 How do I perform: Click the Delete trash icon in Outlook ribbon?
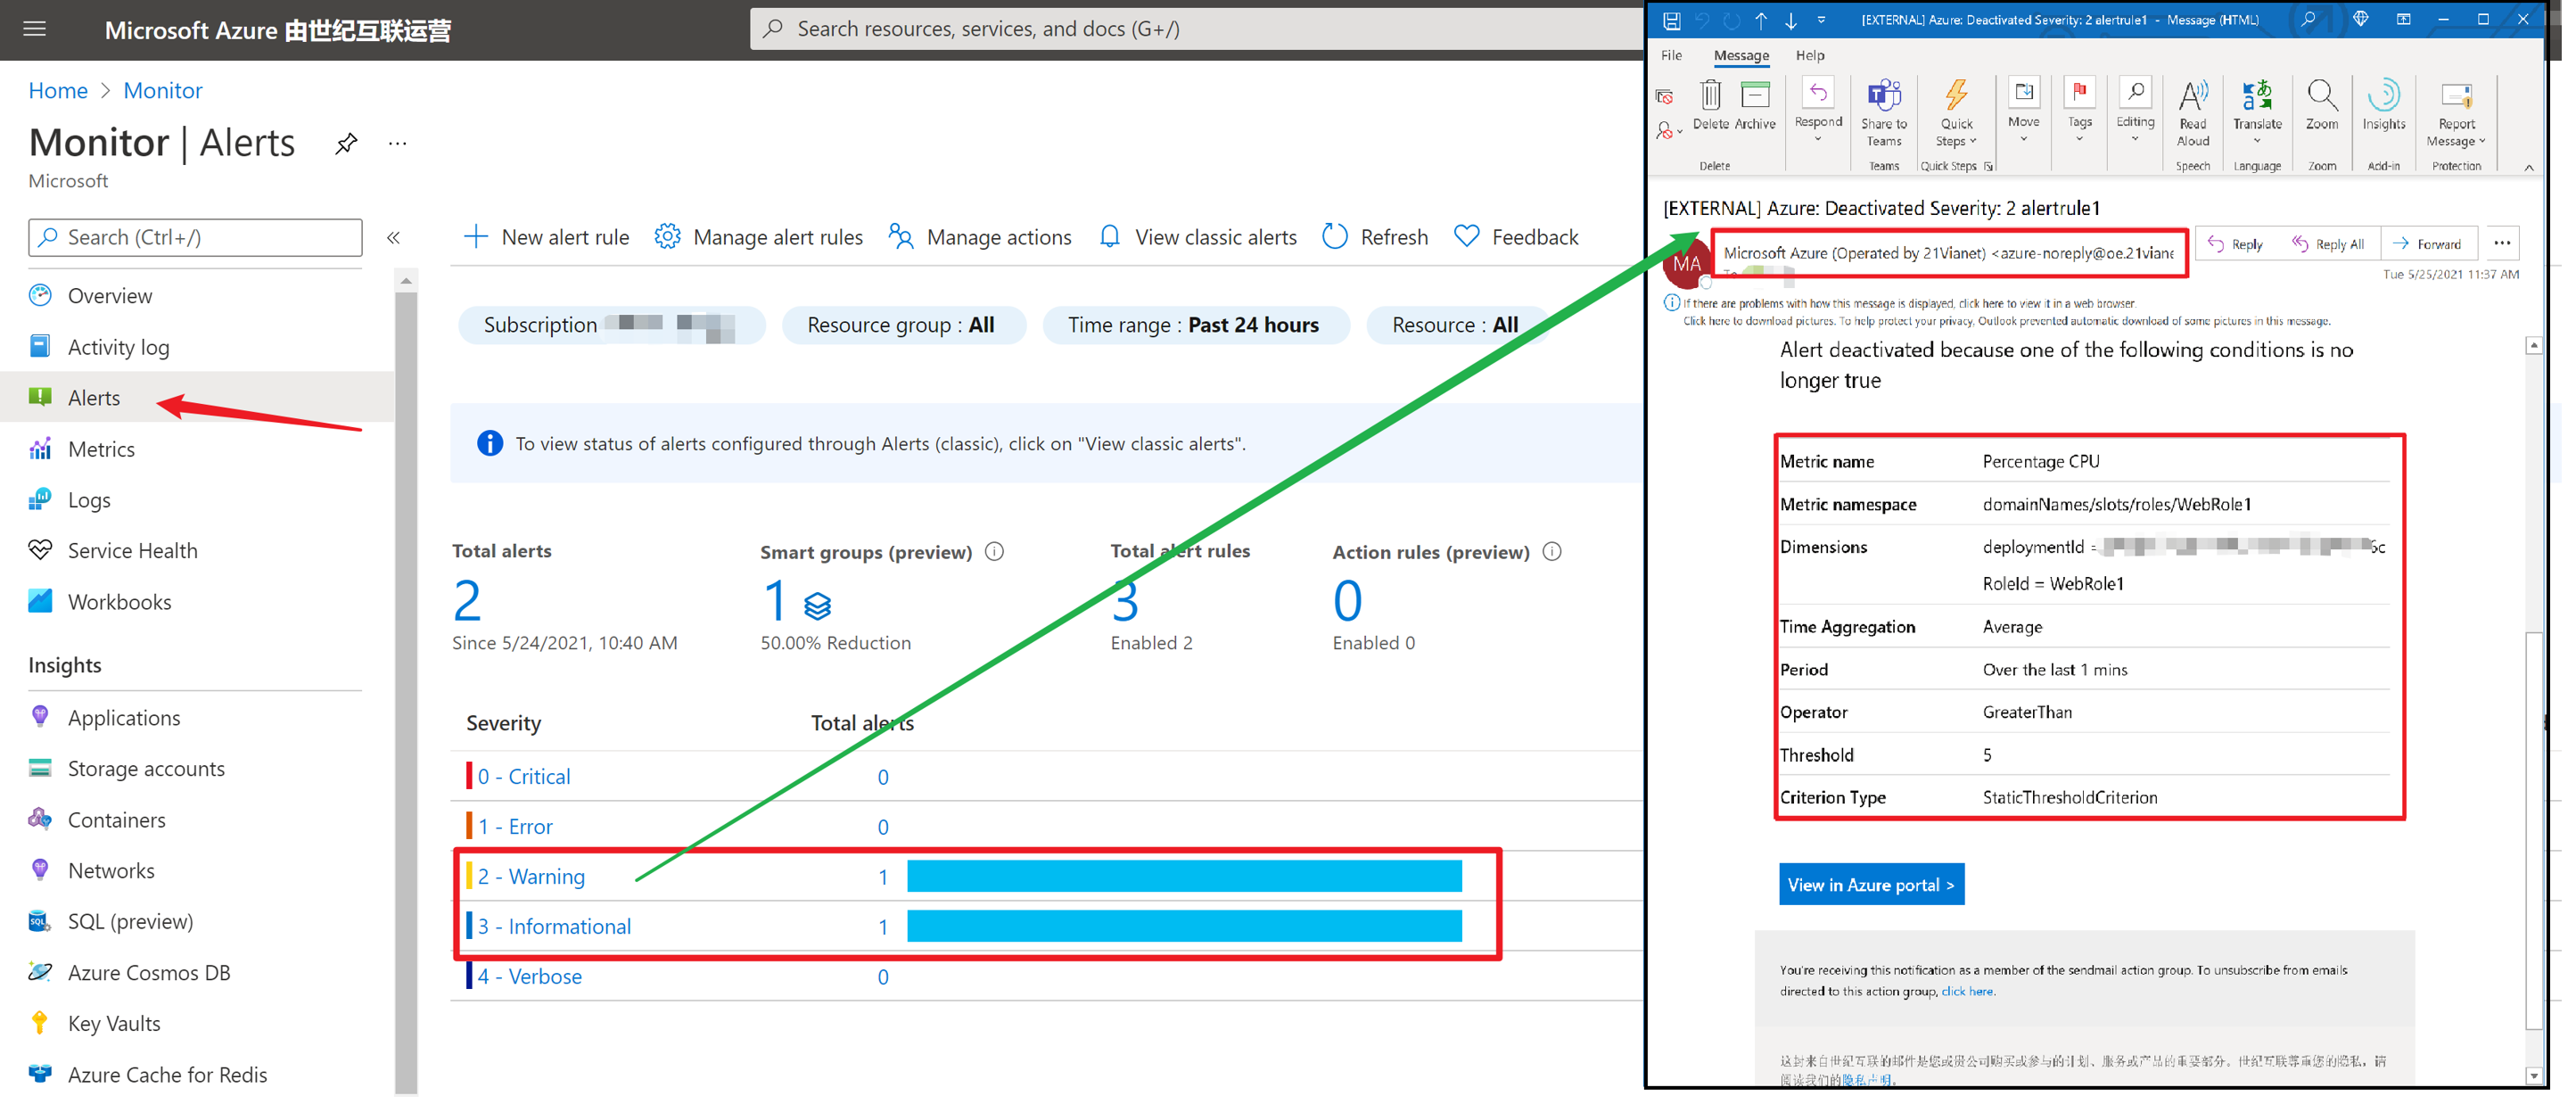tap(1710, 96)
